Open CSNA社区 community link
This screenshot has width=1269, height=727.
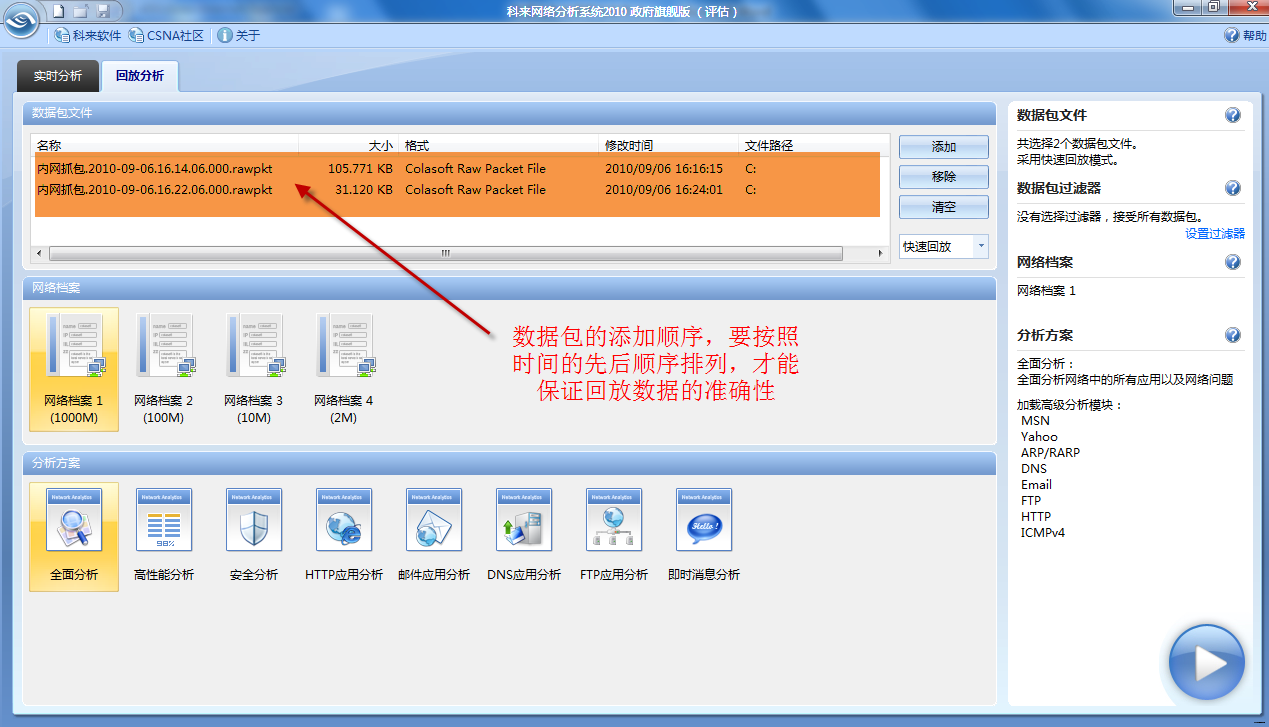pyautogui.click(x=166, y=35)
